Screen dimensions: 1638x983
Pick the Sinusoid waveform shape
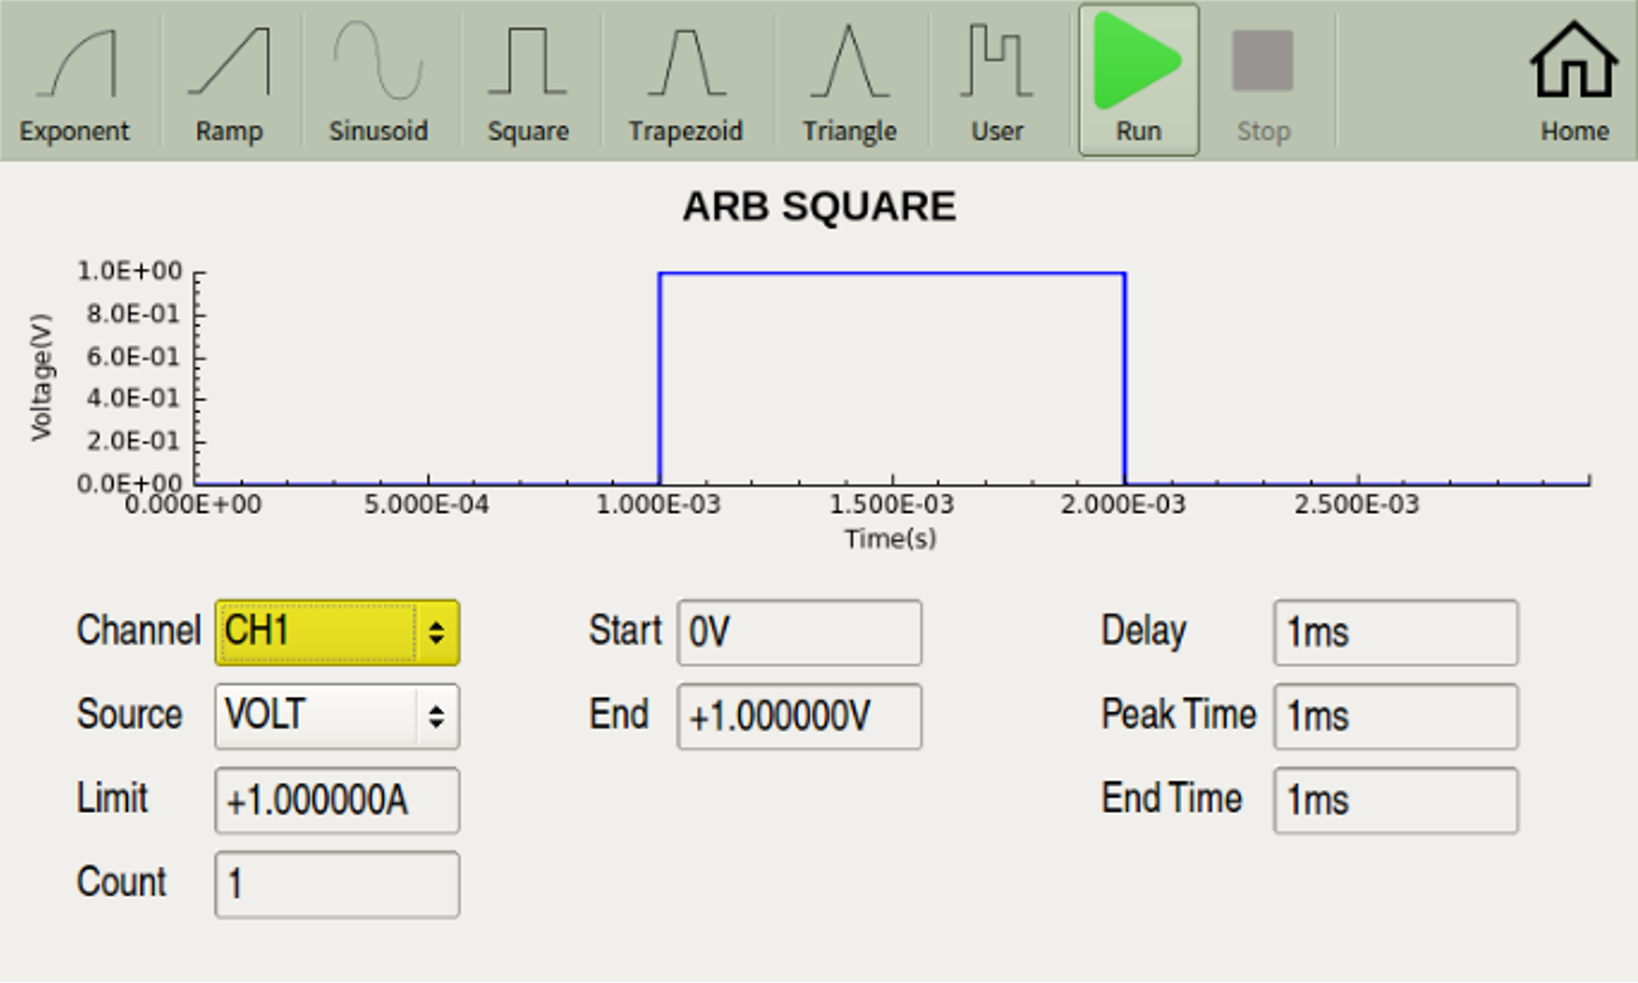378,82
